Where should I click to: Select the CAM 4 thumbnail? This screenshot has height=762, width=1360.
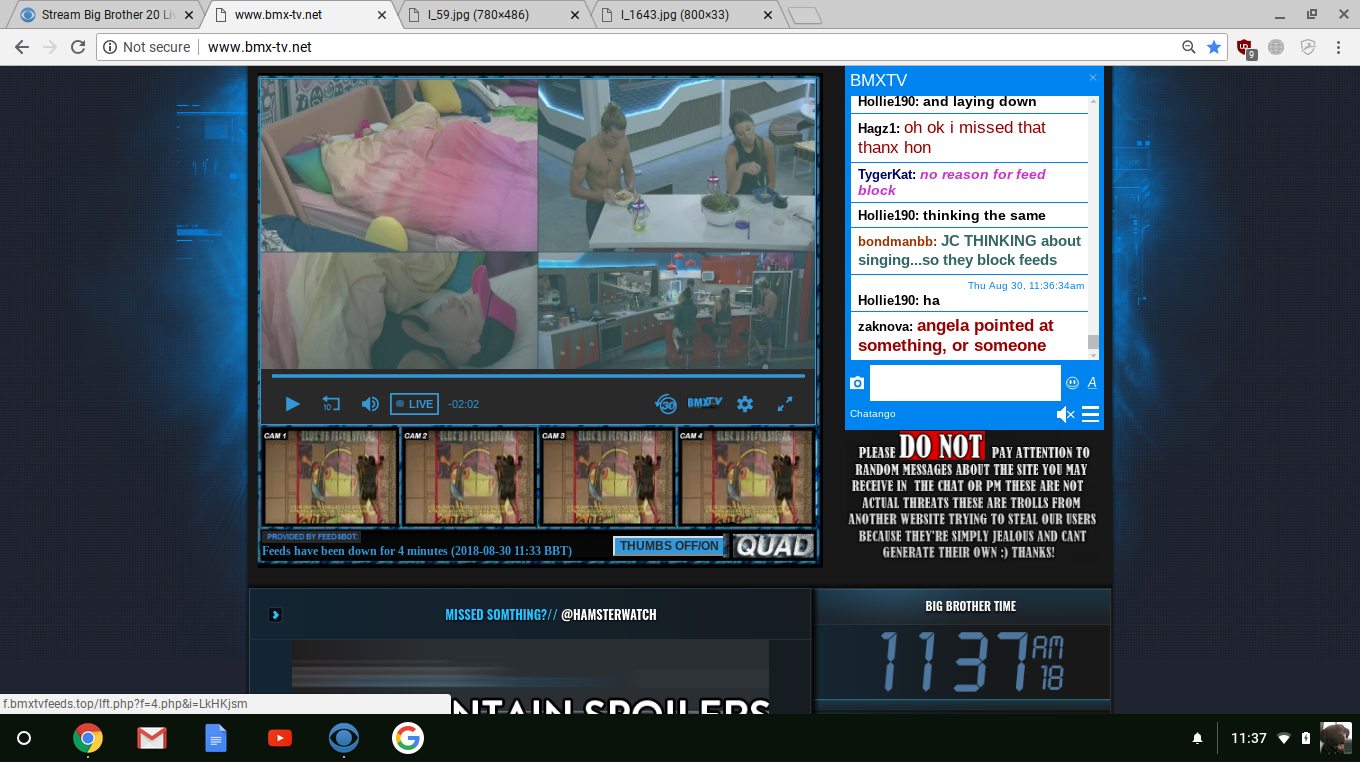(746, 477)
